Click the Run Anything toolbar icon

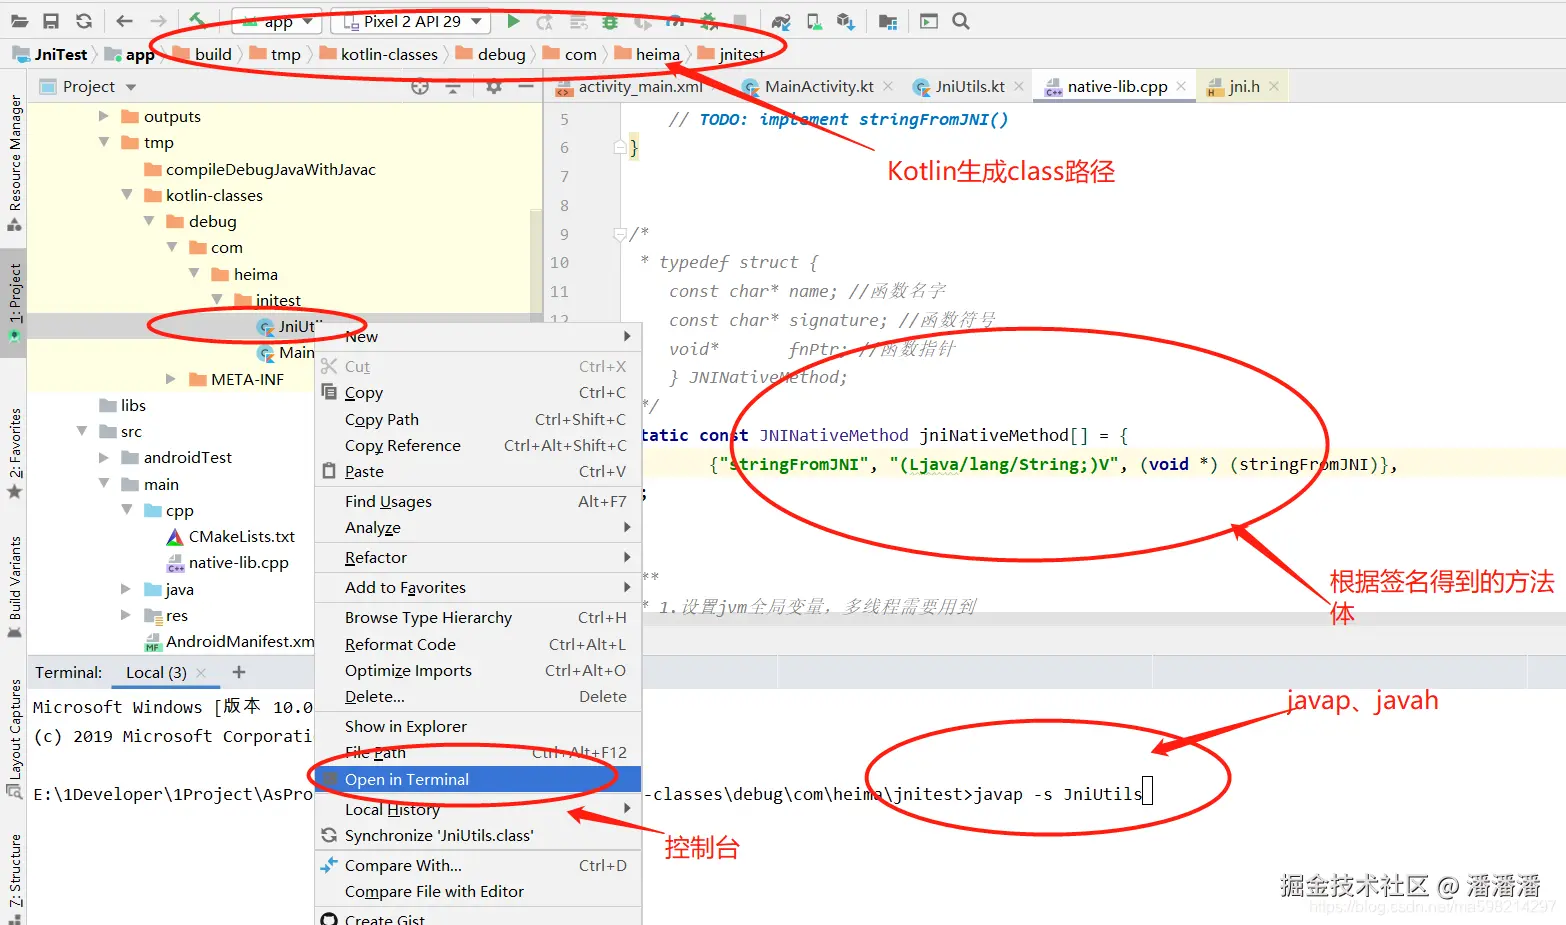(929, 21)
